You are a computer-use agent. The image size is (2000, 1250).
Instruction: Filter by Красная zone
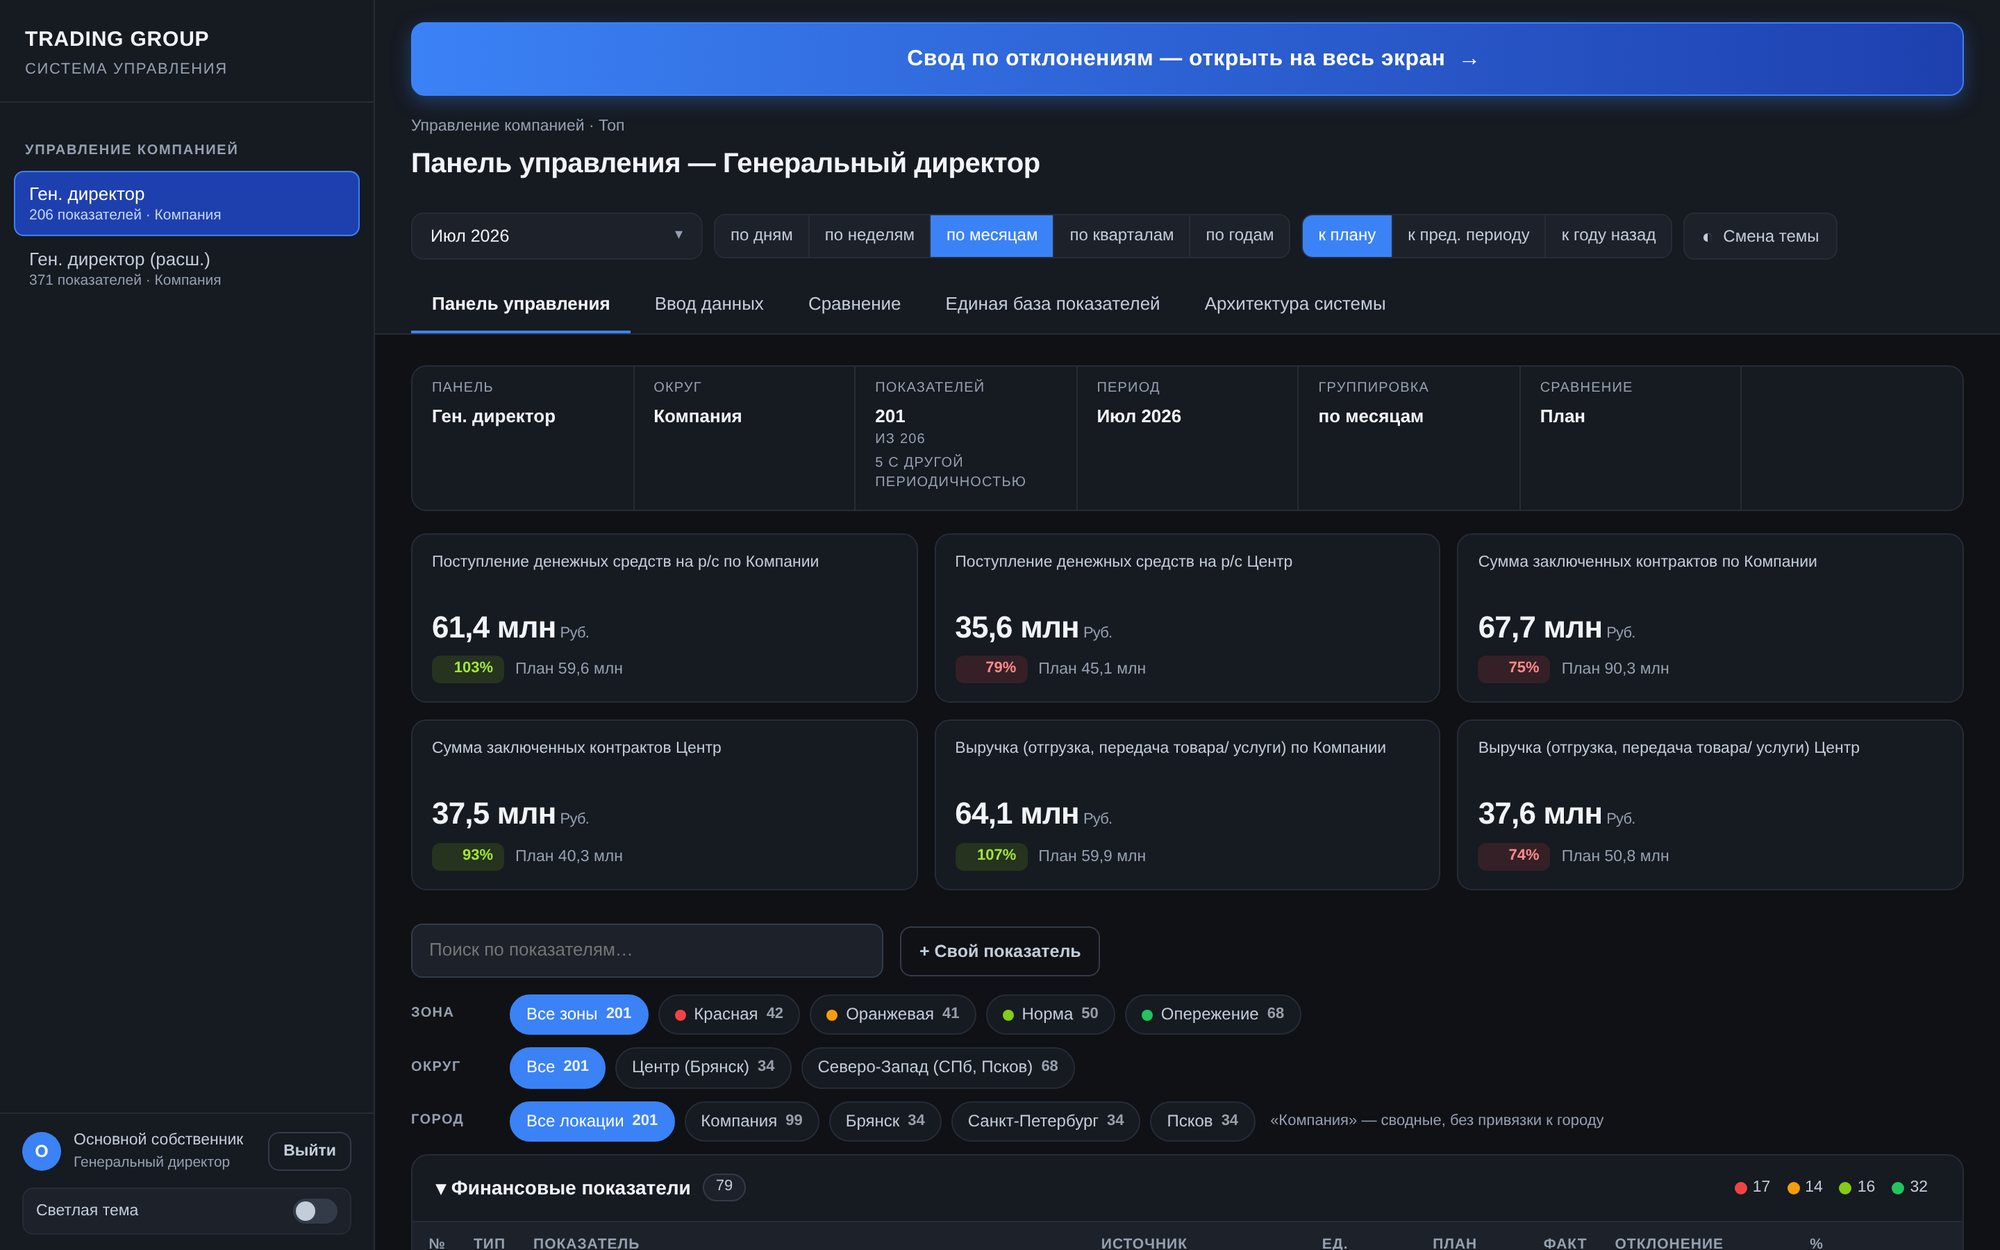[x=728, y=1014]
